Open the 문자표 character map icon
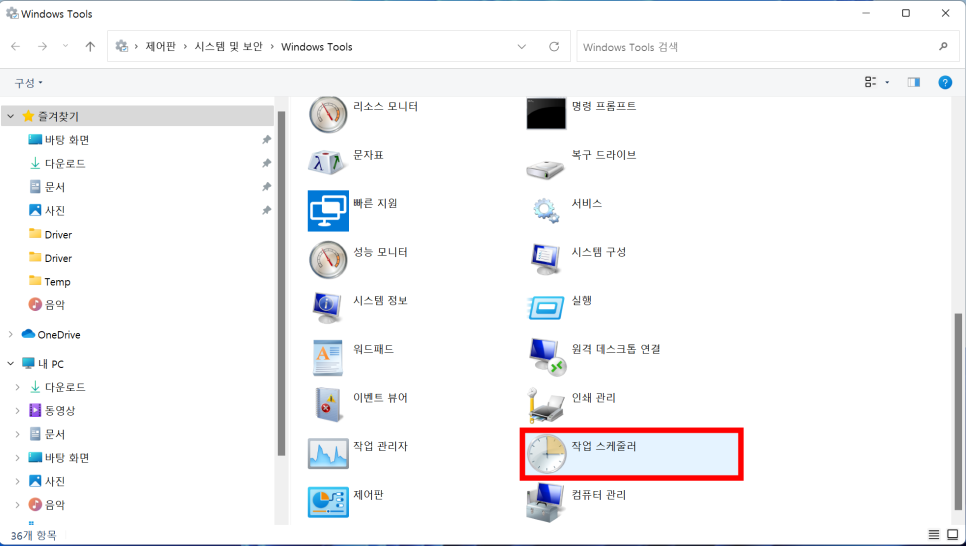 click(328, 163)
